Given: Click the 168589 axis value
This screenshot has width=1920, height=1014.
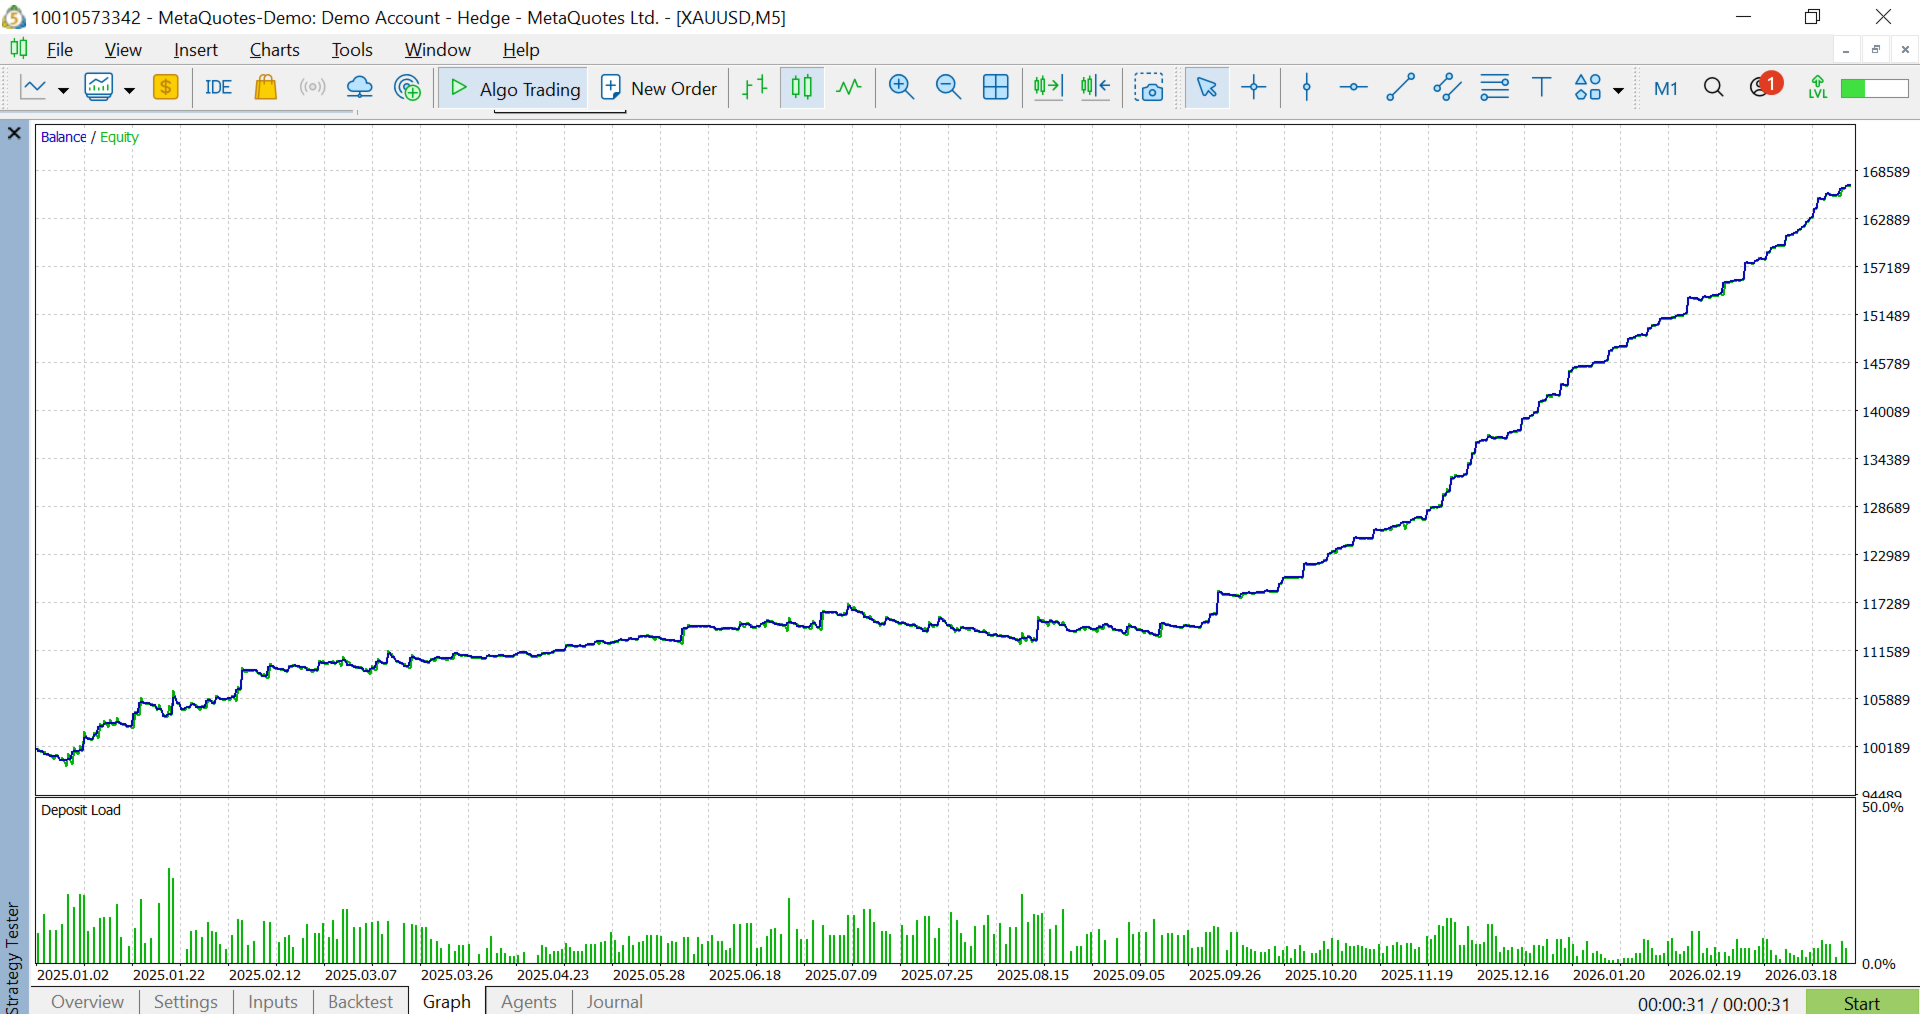Looking at the screenshot, I should click(1886, 172).
